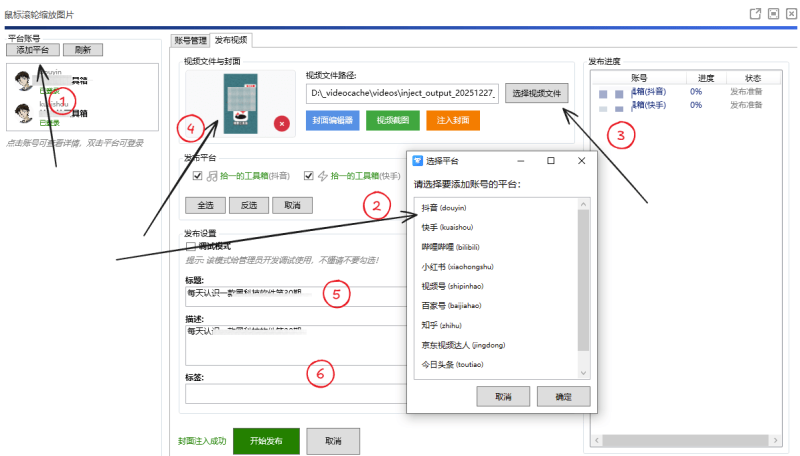Click the 标签 input field
Image resolution: width=800 pixels, height=456 pixels.
coord(296,394)
